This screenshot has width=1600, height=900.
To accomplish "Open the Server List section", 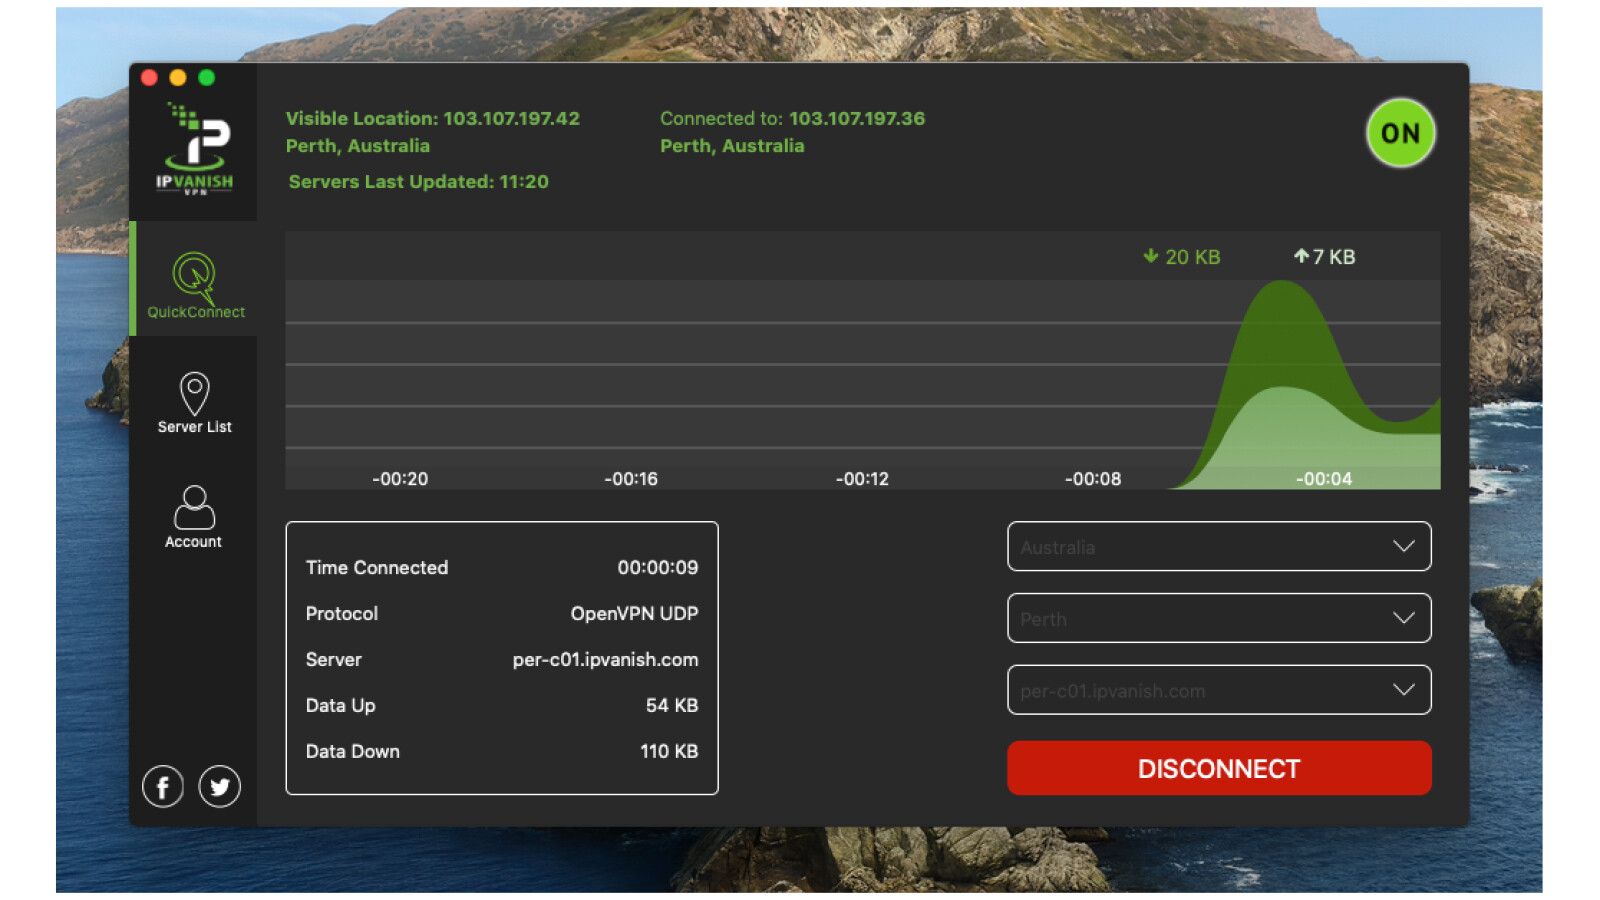I will click(x=194, y=402).
